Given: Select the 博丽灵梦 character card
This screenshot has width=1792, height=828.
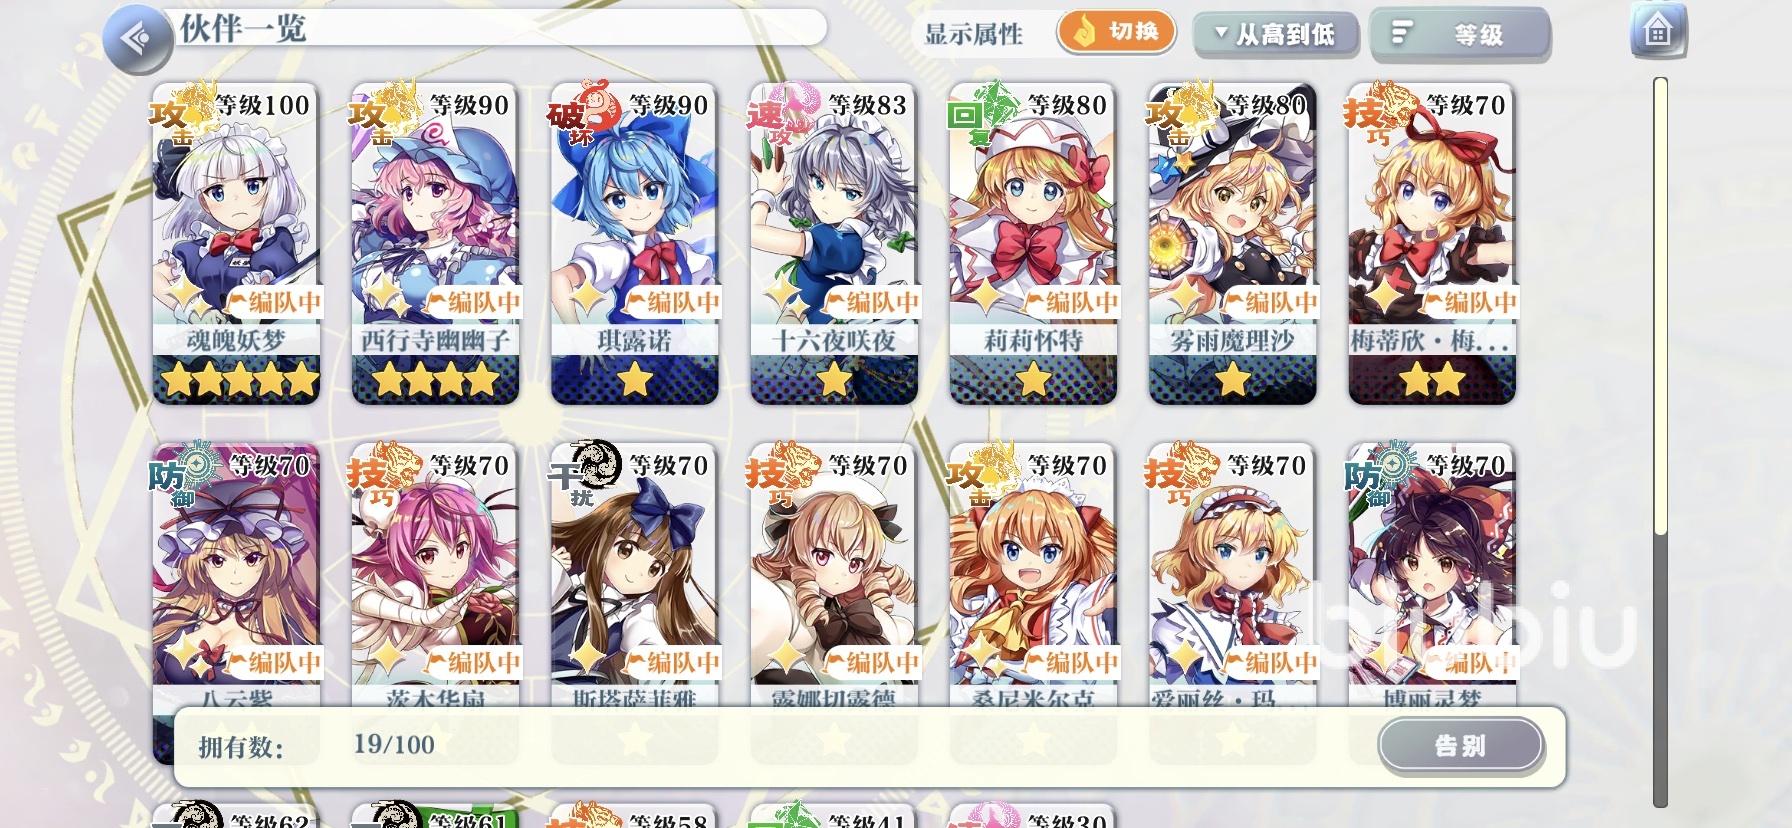Looking at the screenshot, I should (x=1431, y=575).
